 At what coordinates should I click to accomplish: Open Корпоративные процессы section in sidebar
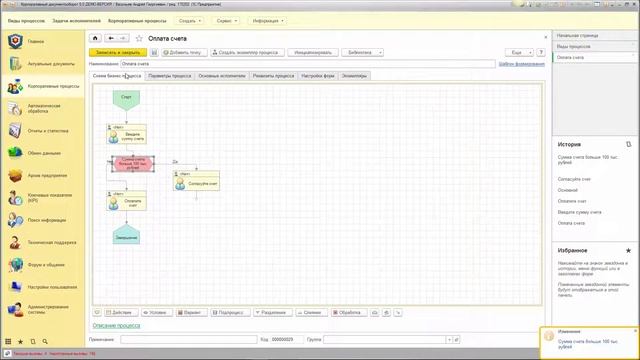click(42, 87)
